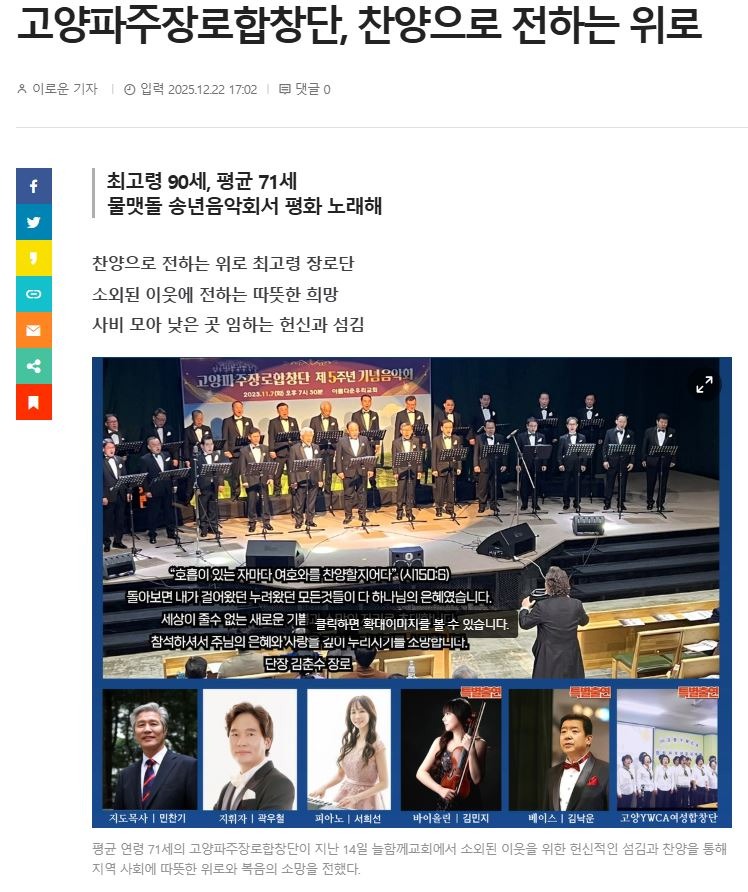Click 고양YWCA여성합창단 photo
The height and width of the screenshot is (892, 748).
667,749
